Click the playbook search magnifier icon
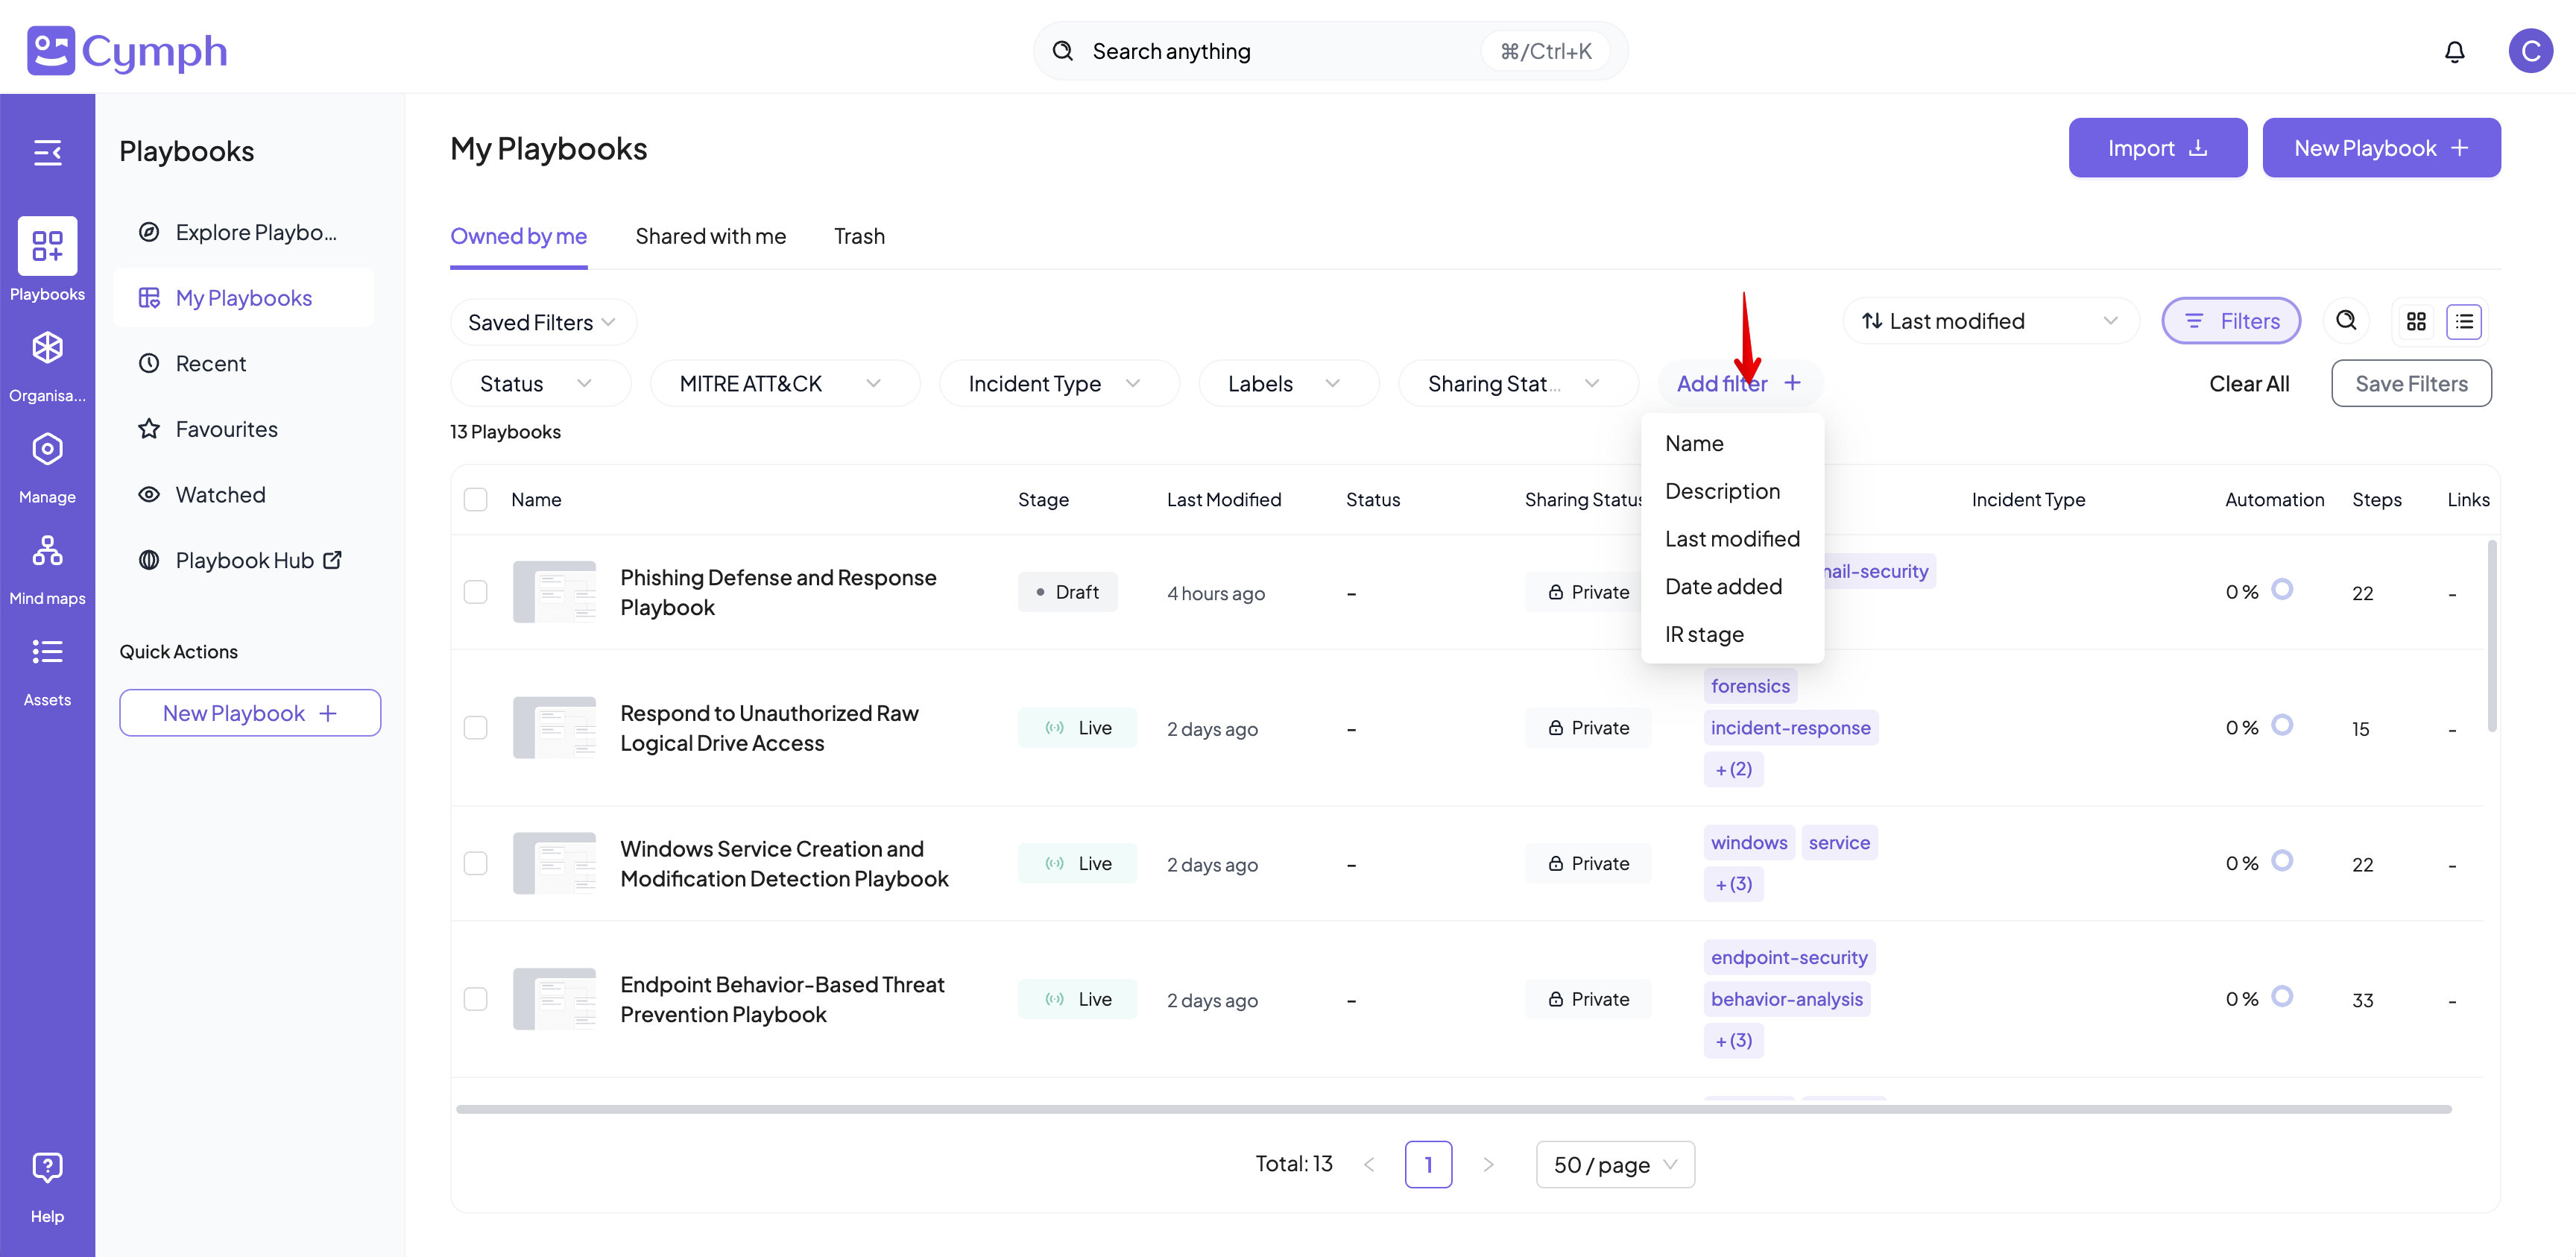Screen dimensions: 2576x1257 pyautogui.click(x=2346, y=320)
